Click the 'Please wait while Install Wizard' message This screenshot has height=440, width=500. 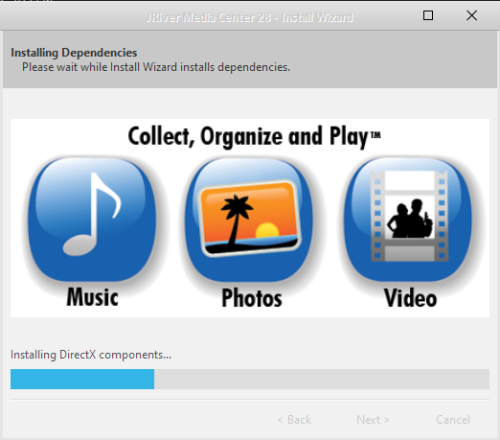tap(156, 67)
